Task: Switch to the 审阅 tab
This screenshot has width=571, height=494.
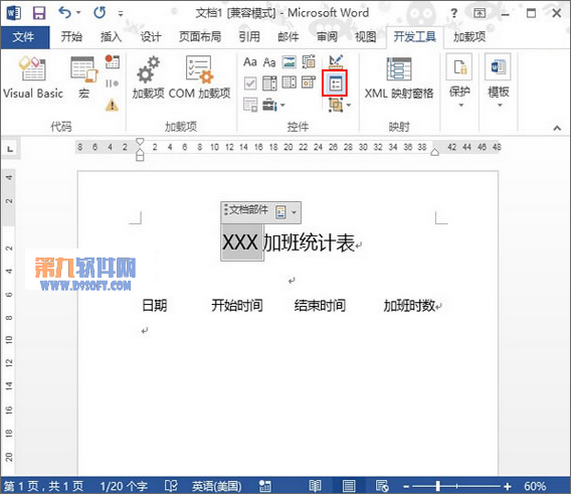Action: (x=327, y=37)
